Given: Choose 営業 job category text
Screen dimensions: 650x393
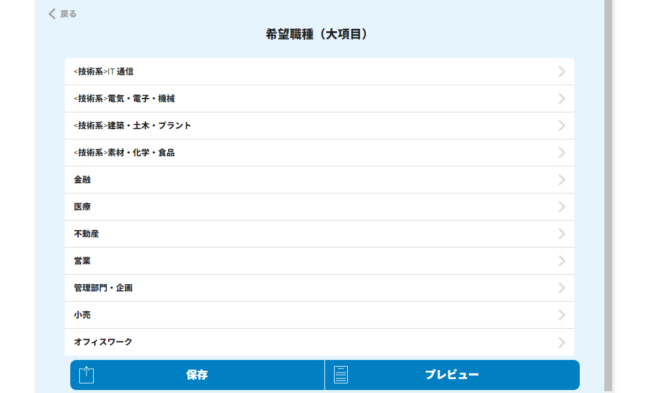Looking at the screenshot, I should (x=82, y=261).
